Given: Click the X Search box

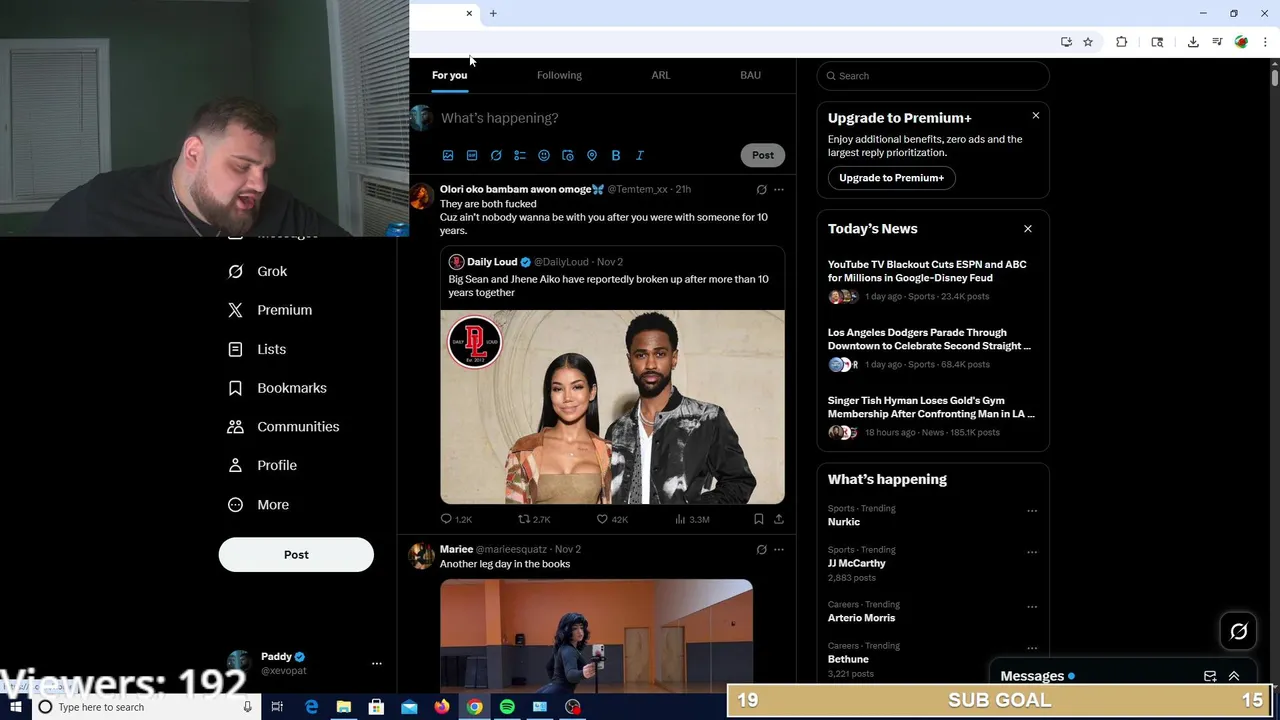Looking at the screenshot, I should click(932, 76).
